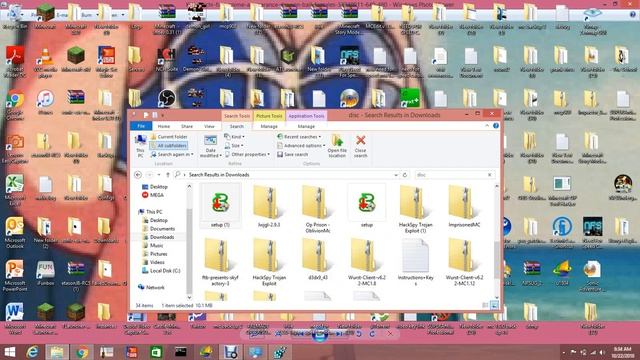The height and width of the screenshot is (360, 640).
Task: Open Manage tab under Application Tools
Action: click(x=306, y=126)
